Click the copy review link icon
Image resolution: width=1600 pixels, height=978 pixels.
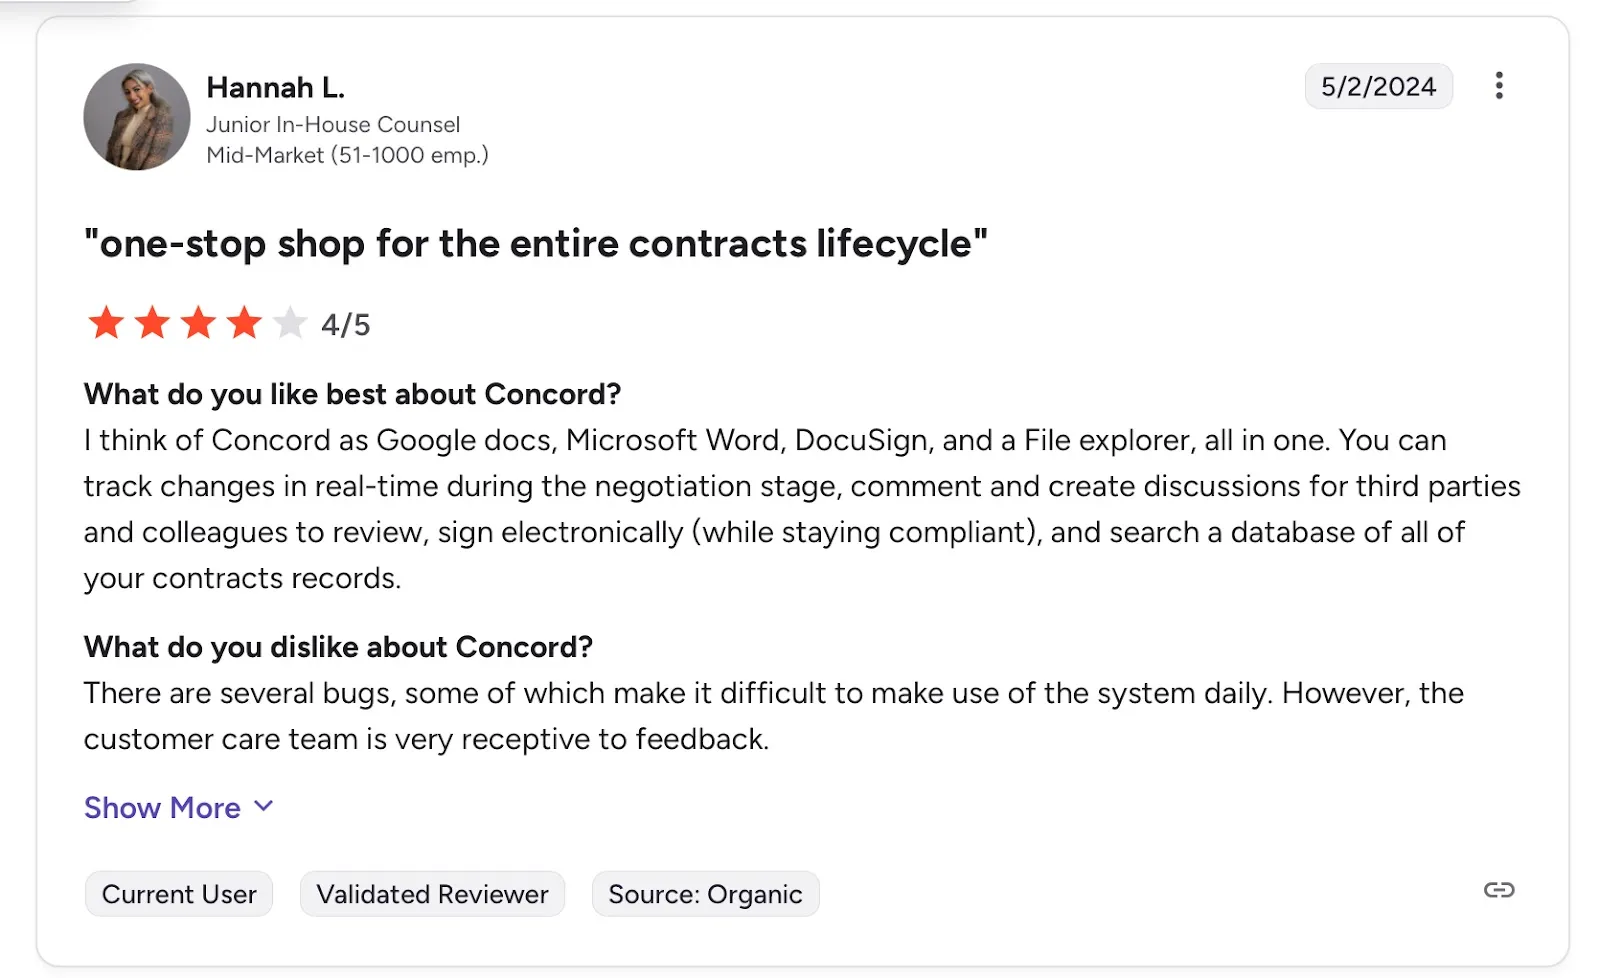point(1497,888)
